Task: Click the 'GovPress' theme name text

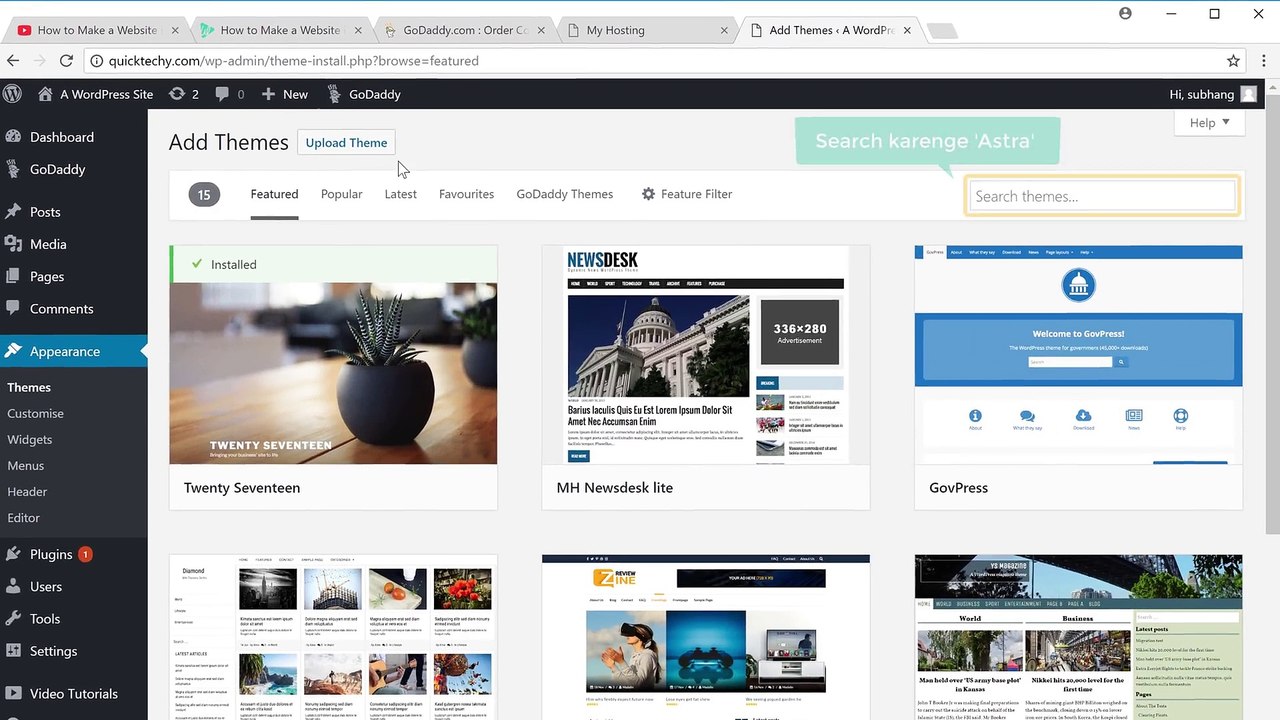Action: point(958,487)
